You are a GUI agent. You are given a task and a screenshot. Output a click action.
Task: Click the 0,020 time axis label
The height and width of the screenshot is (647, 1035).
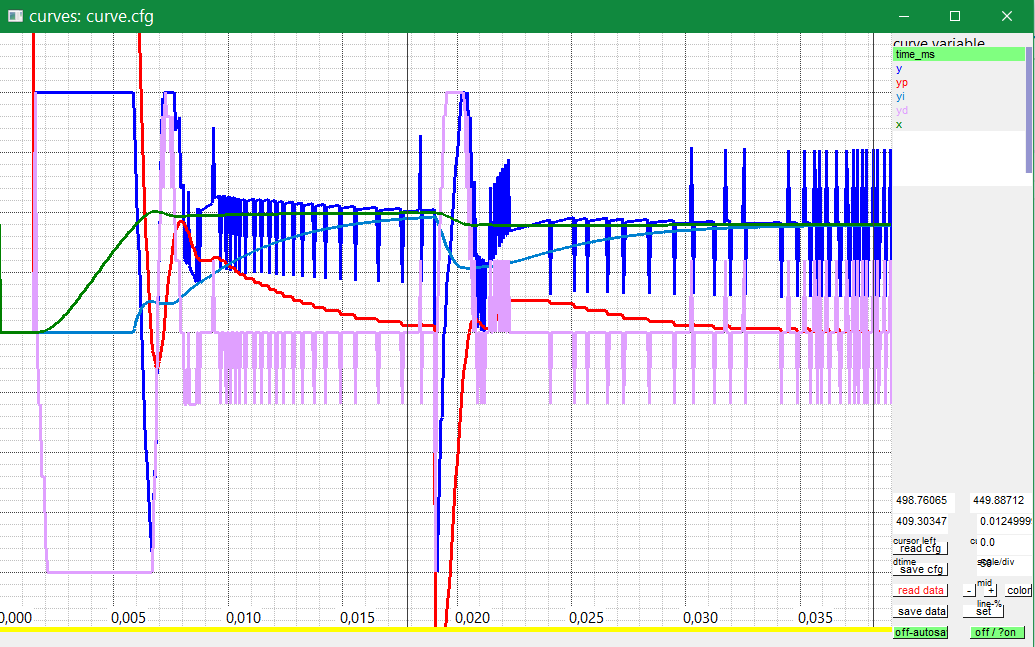coord(472,618)
